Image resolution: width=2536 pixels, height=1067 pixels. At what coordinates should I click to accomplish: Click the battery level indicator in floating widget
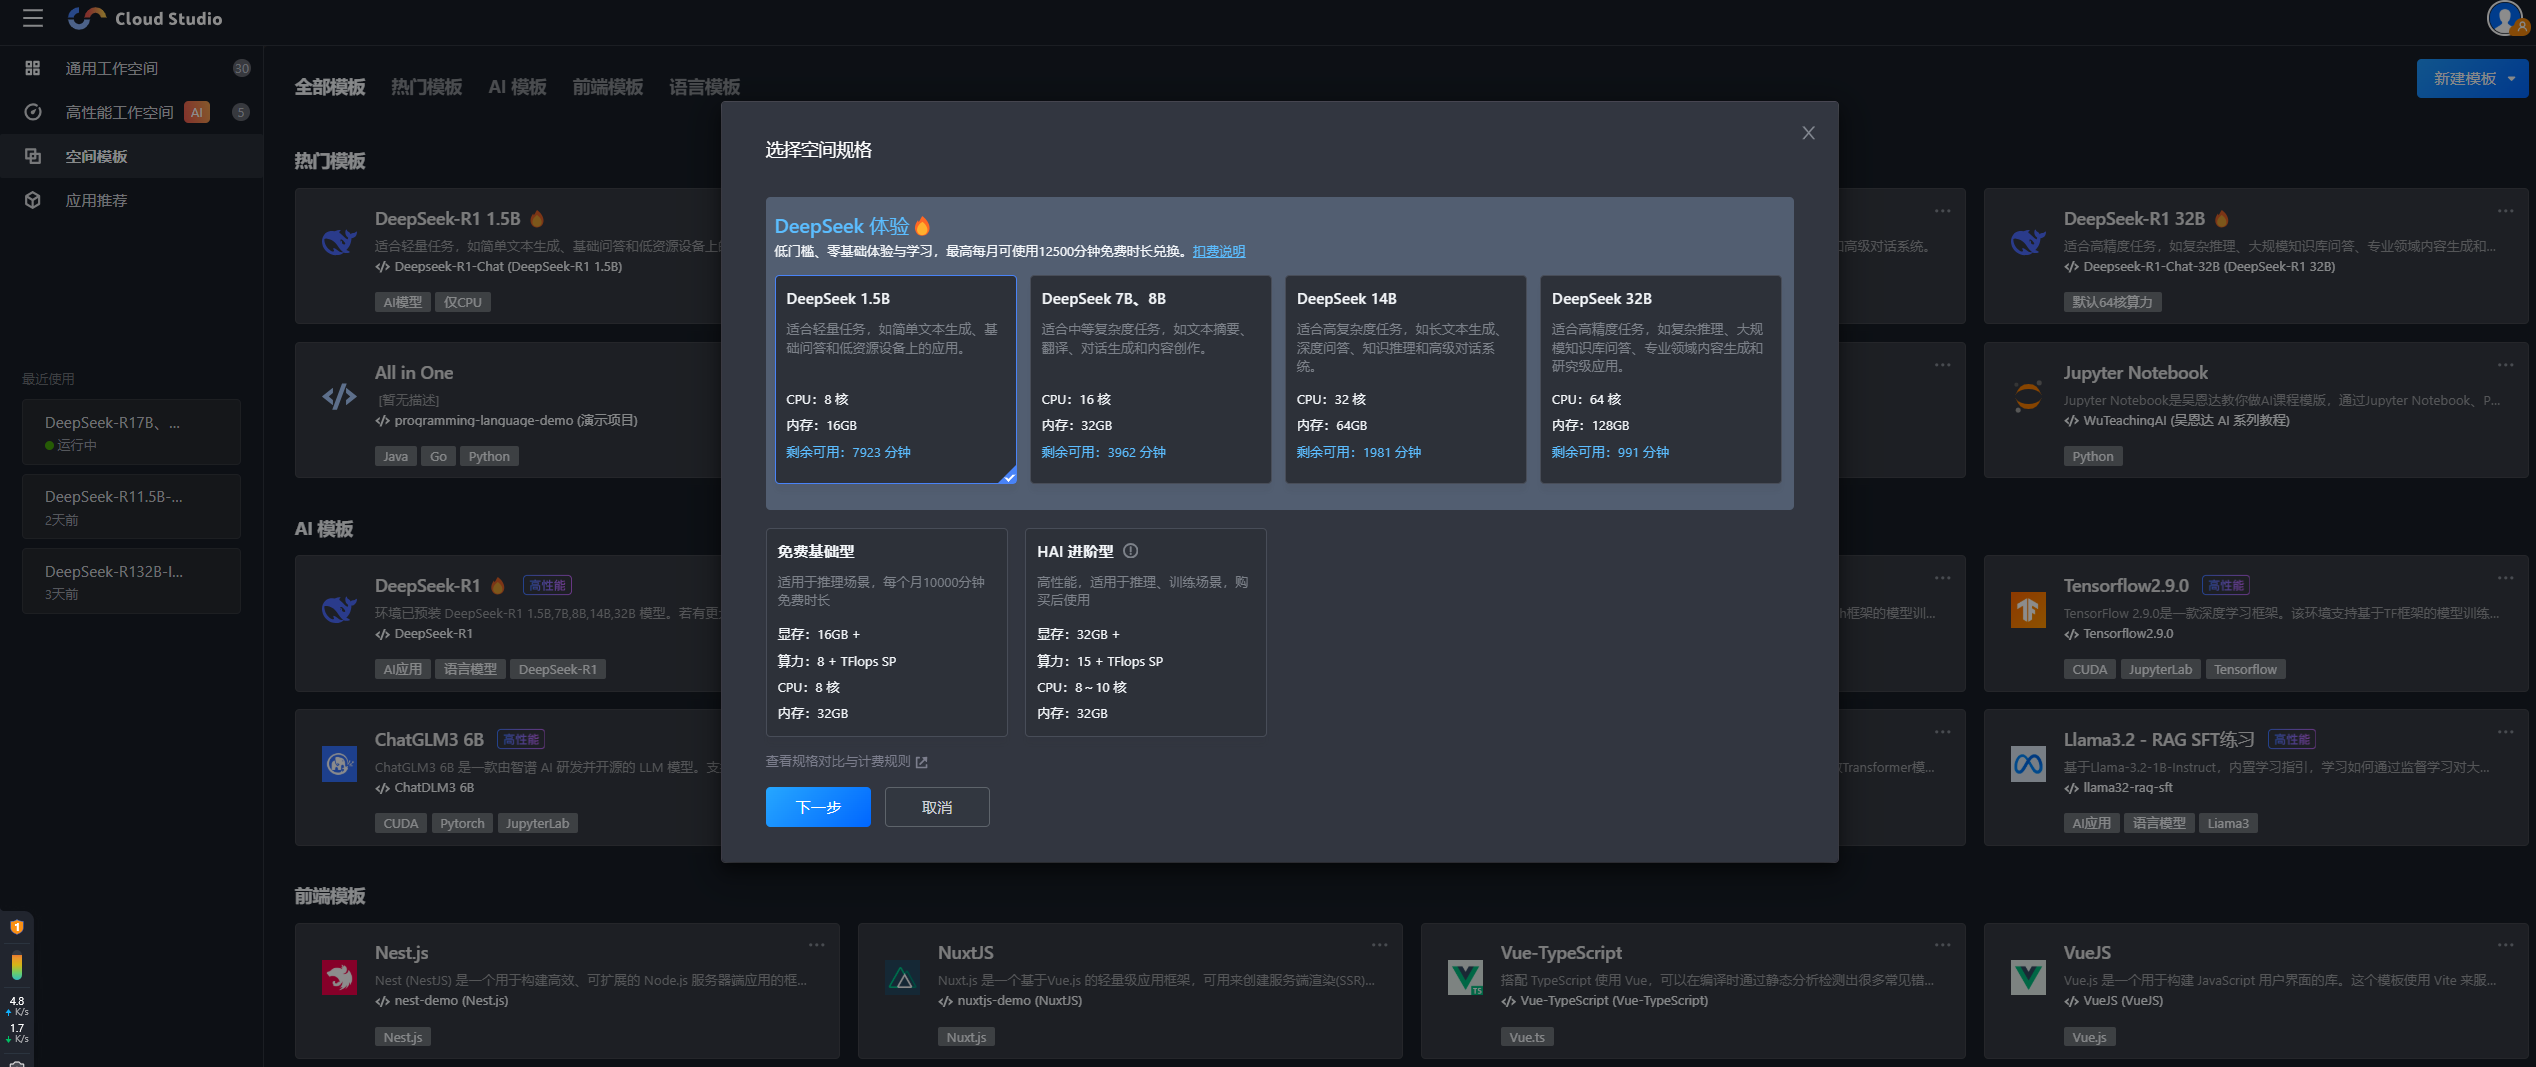click(x=17, y=966)
